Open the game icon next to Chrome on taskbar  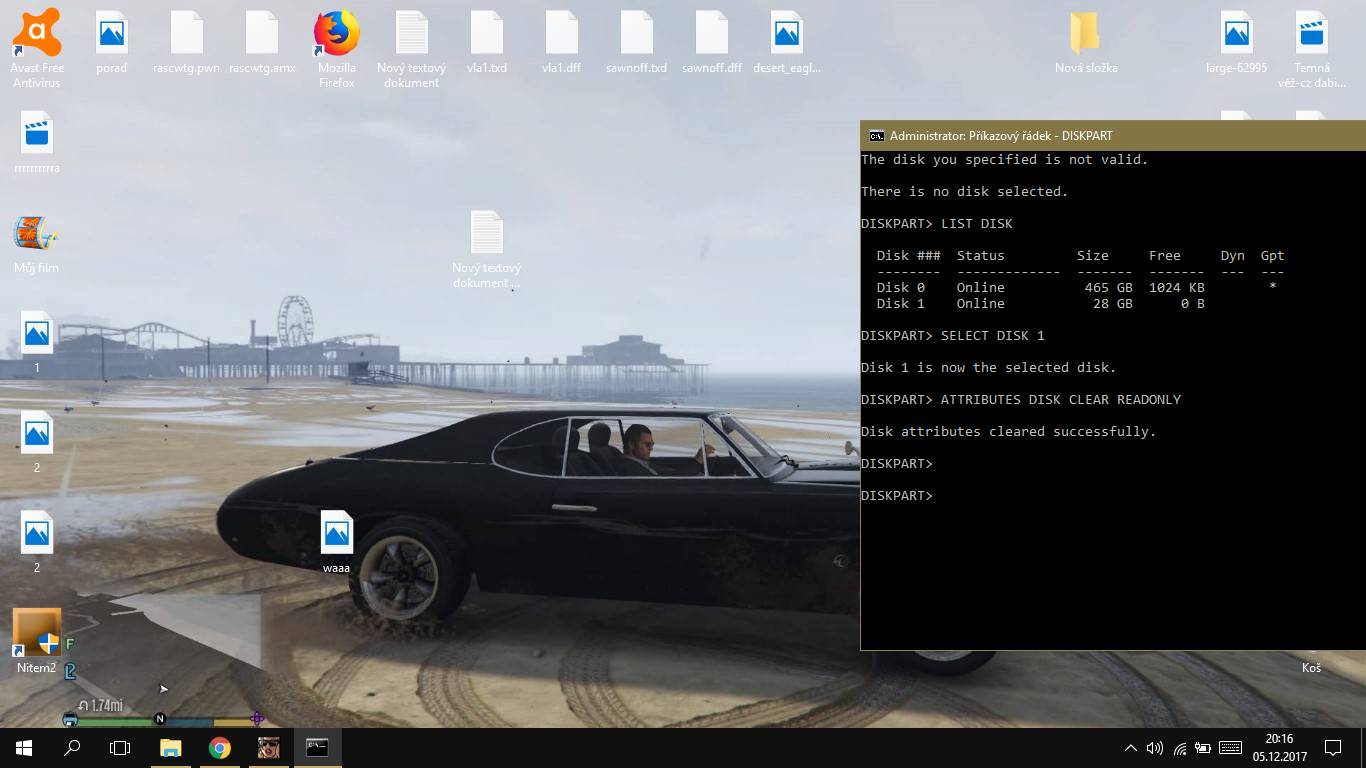click(x=268, y=747)
